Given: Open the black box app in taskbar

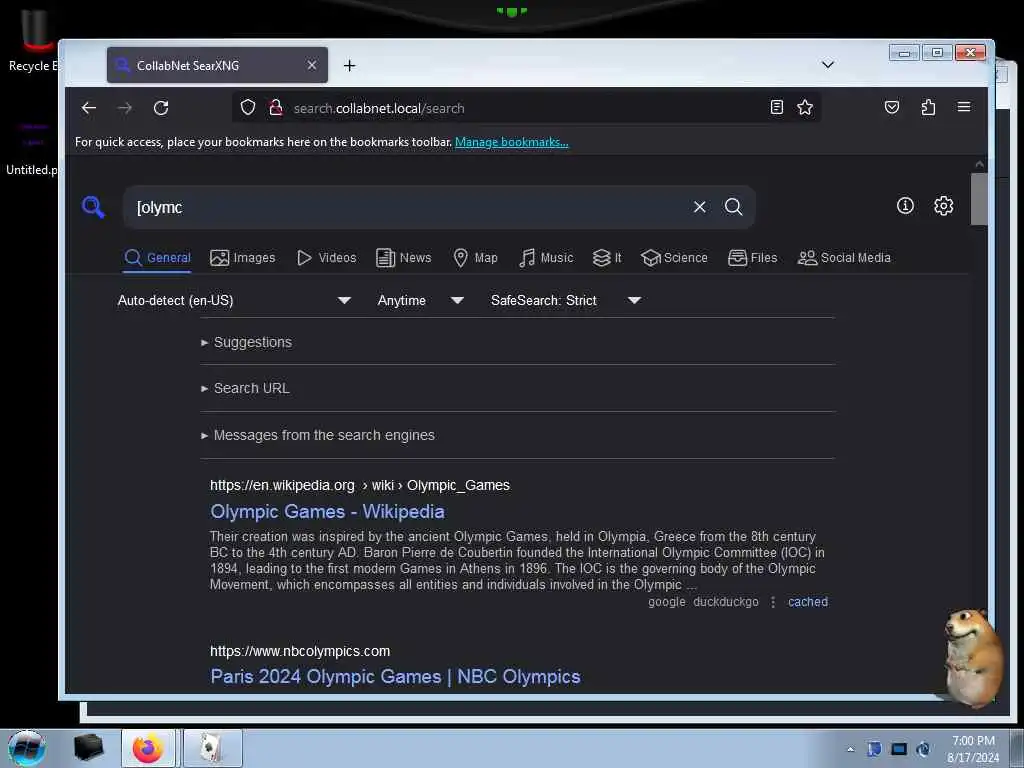Looking at the screenshot, I should tap(88, 748).
